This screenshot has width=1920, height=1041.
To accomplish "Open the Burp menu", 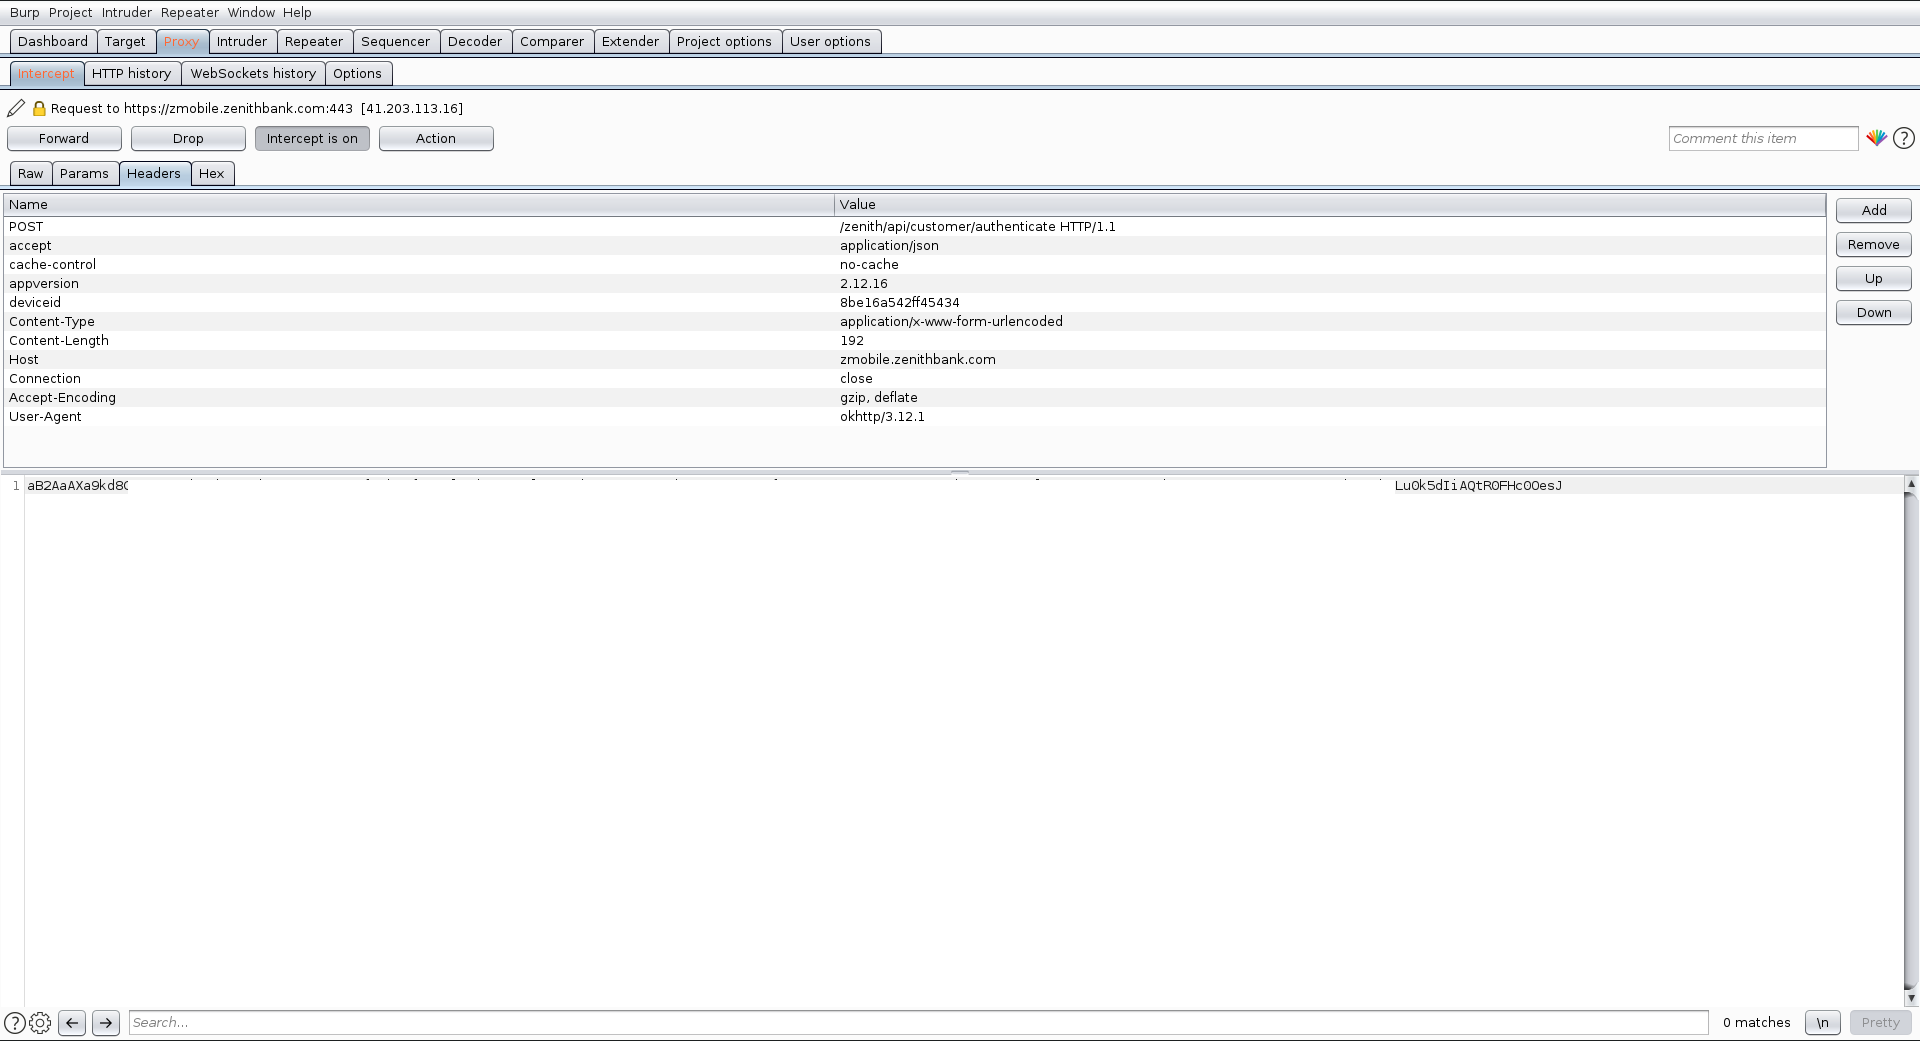I will (25, 12).
